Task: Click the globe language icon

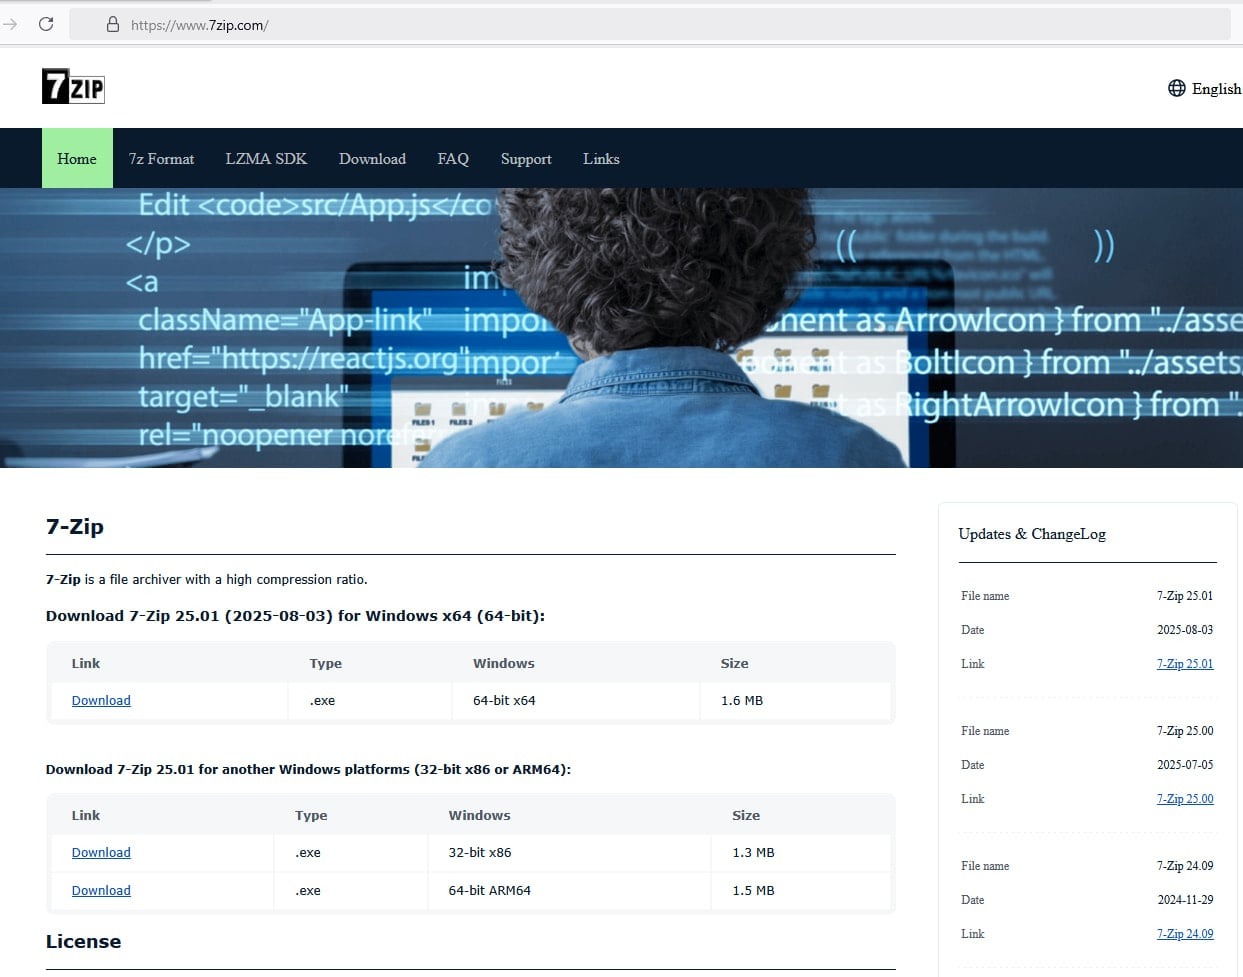Action: [1176, 88]
